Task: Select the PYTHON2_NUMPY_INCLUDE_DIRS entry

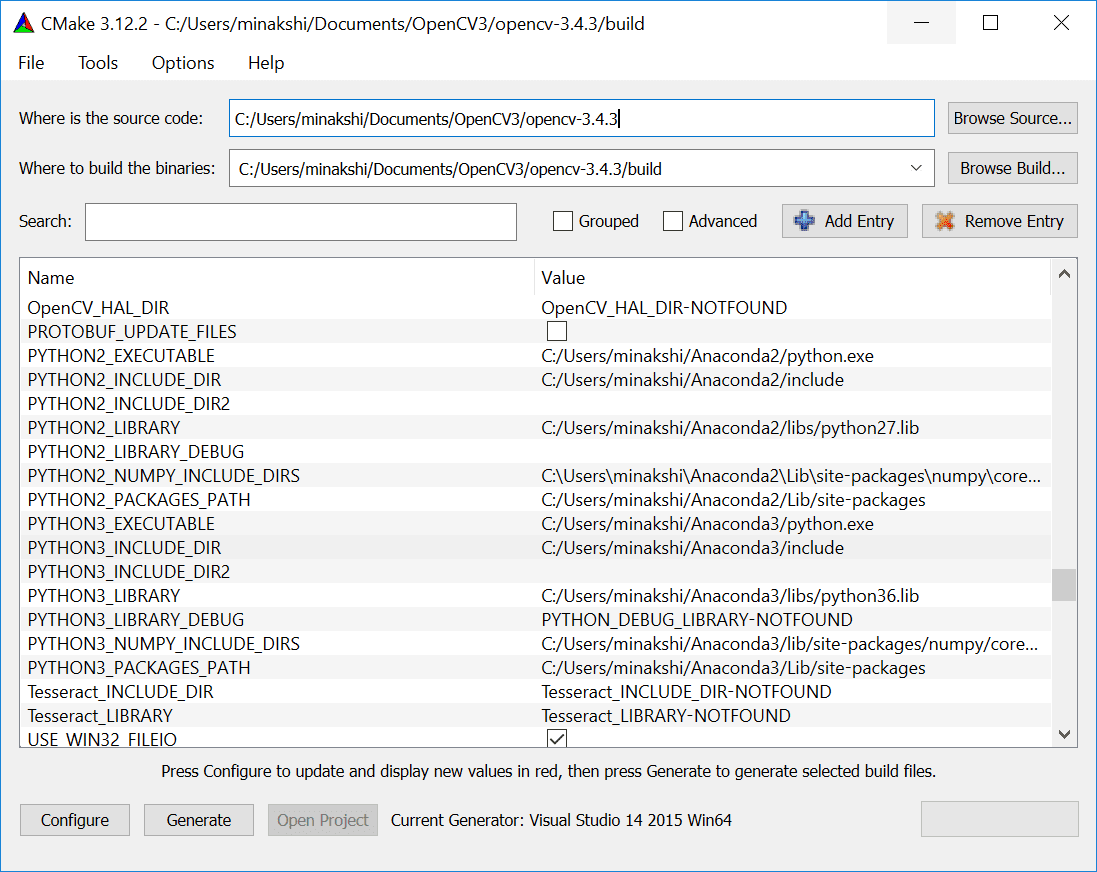Action: click(x=164, y=476)
